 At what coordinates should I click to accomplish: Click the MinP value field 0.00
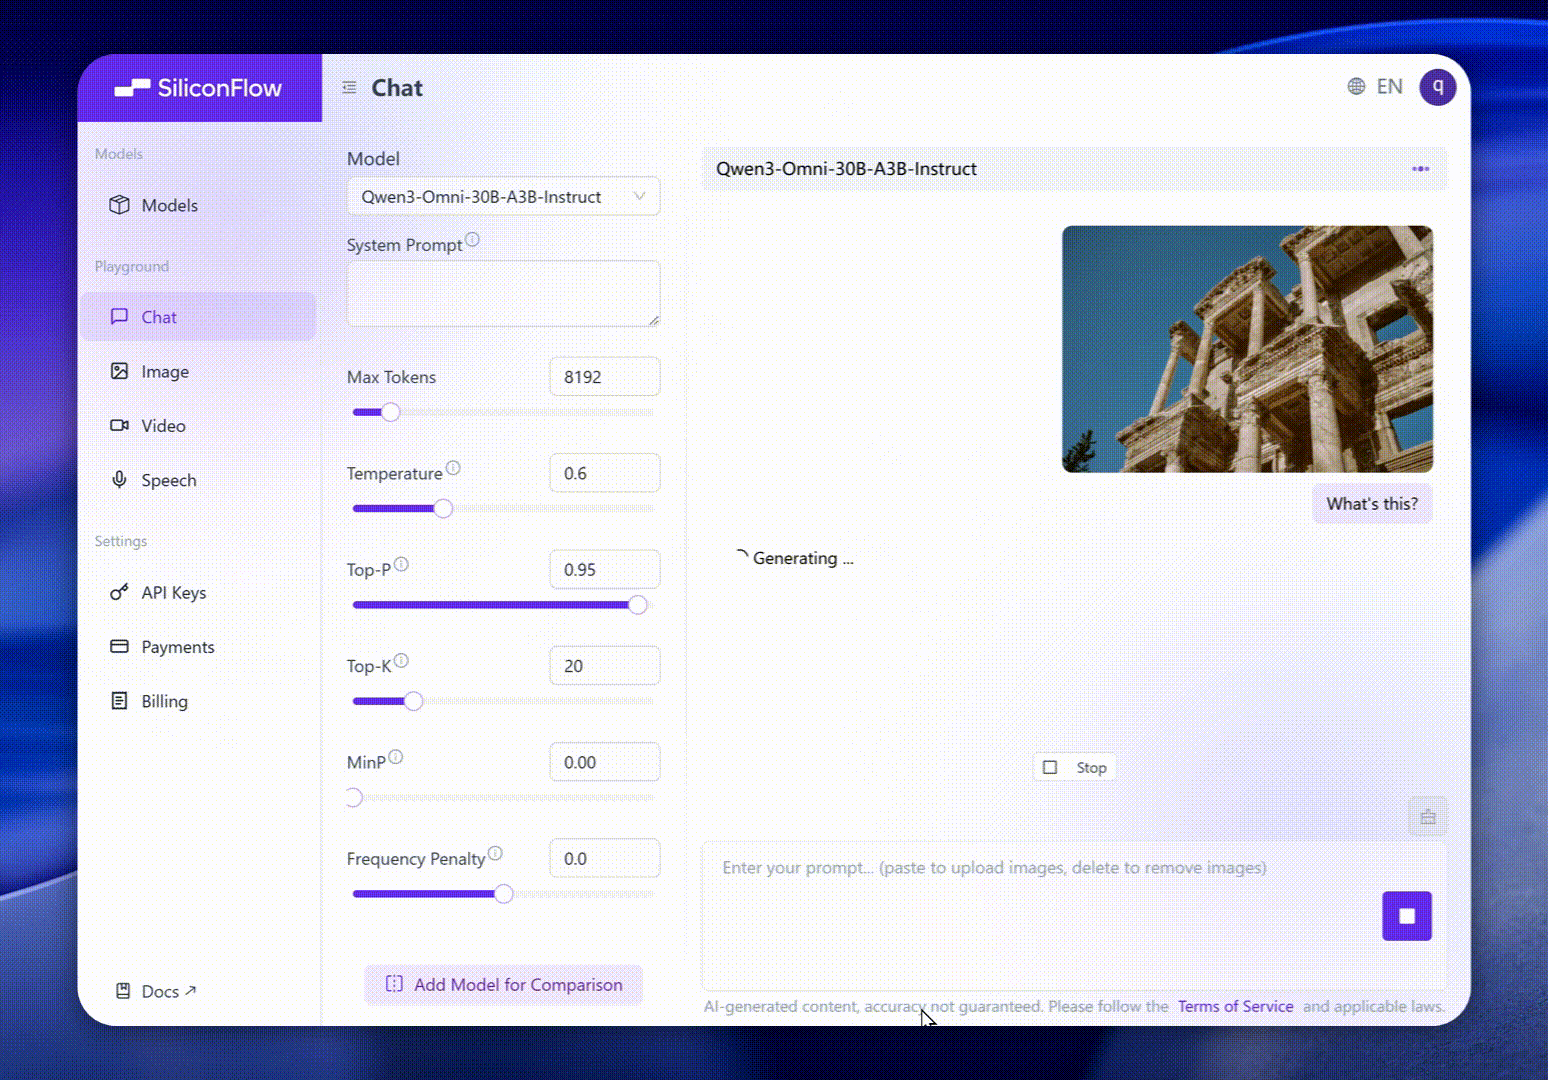[x=604, y=762]
